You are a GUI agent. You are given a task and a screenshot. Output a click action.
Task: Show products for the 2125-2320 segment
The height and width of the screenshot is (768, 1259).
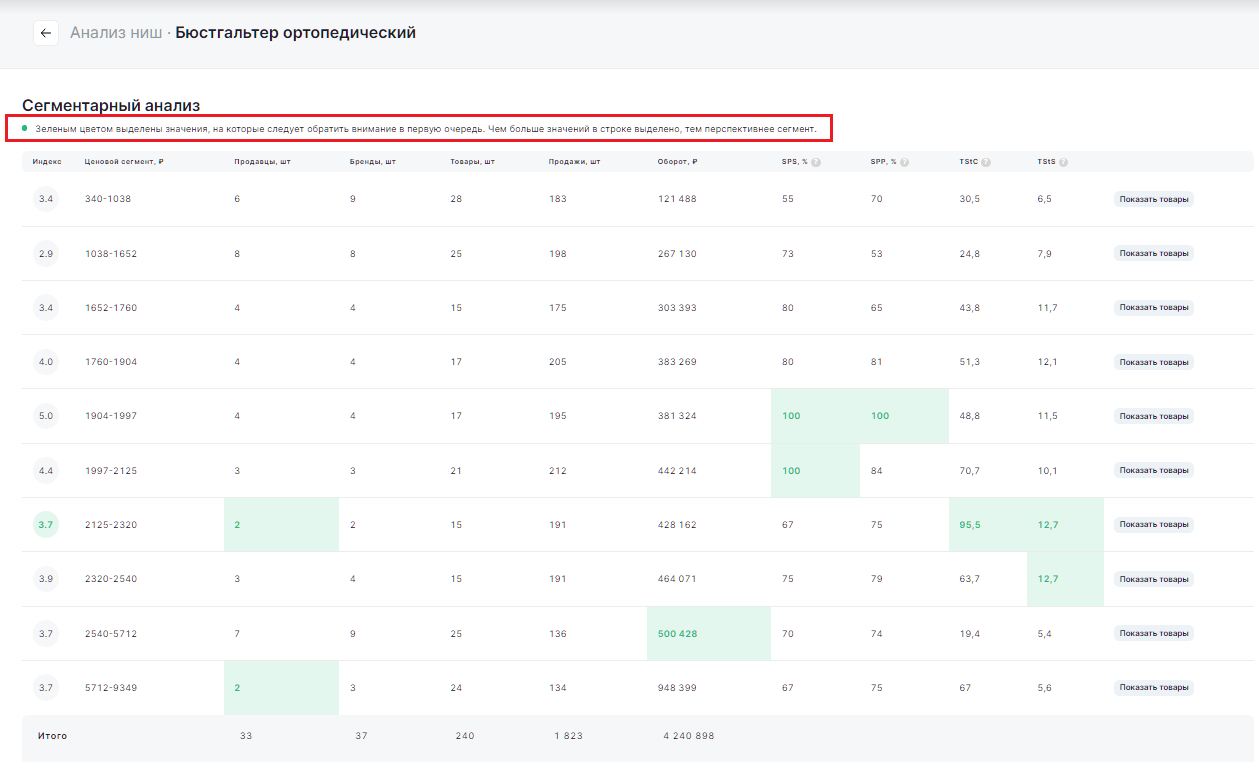pyautogui.click(x=1154, y=524)
